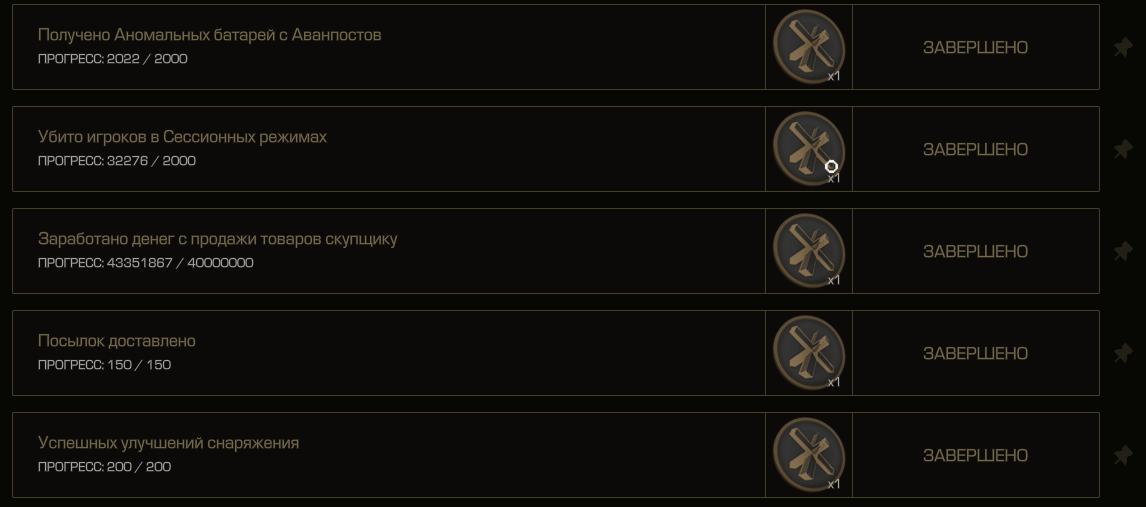Image resolution: width=1146 pixels, height=507 pixels.
Task: Toggle pin icon for Посылок доставлено
Action: 1123,354
